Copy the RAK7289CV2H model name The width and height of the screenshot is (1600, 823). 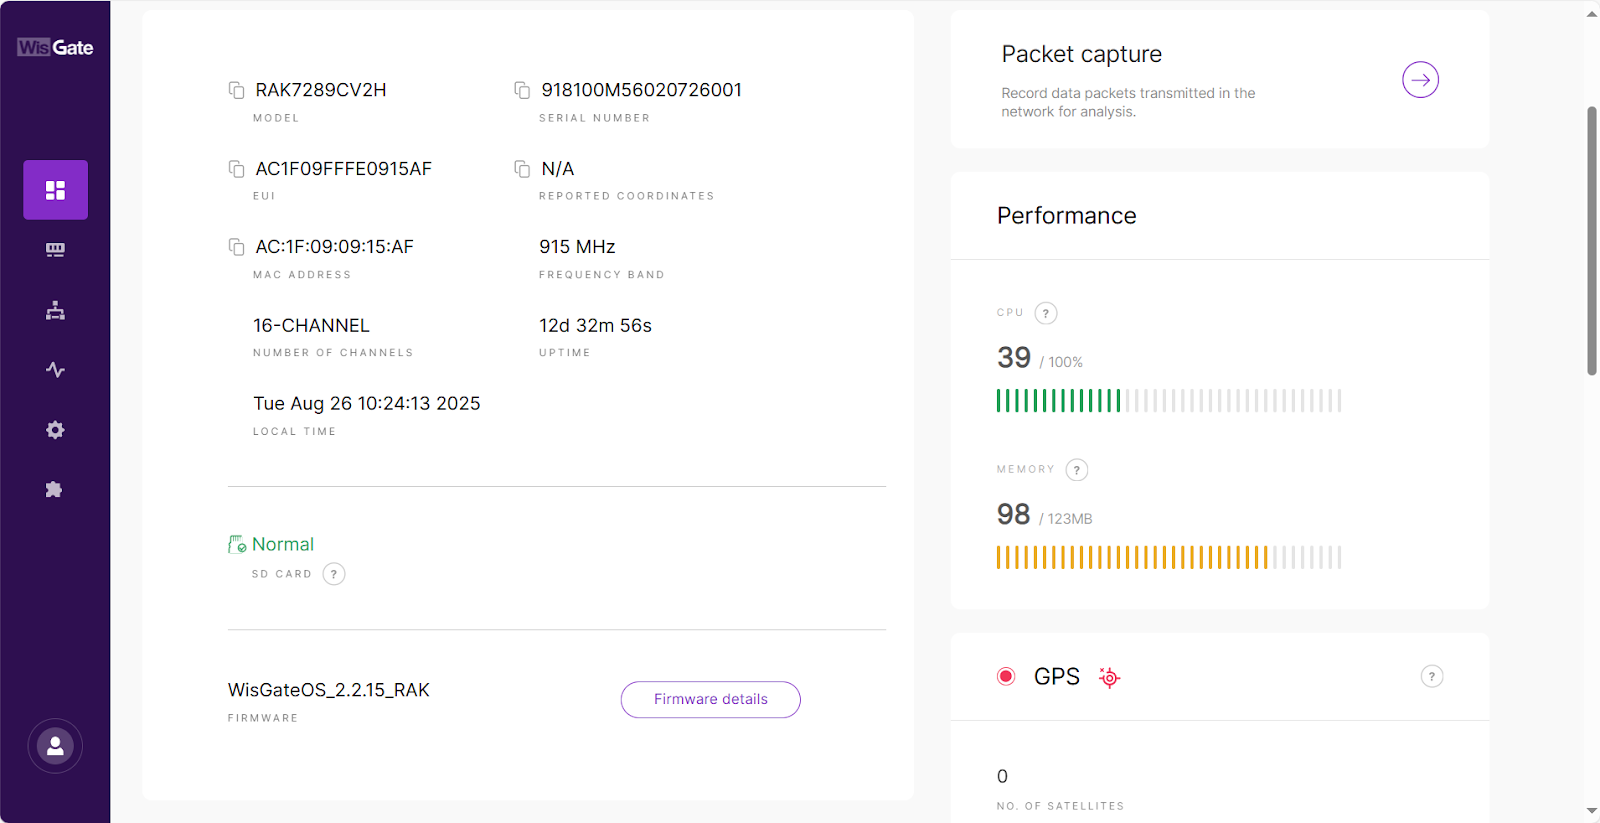(237, 90)
